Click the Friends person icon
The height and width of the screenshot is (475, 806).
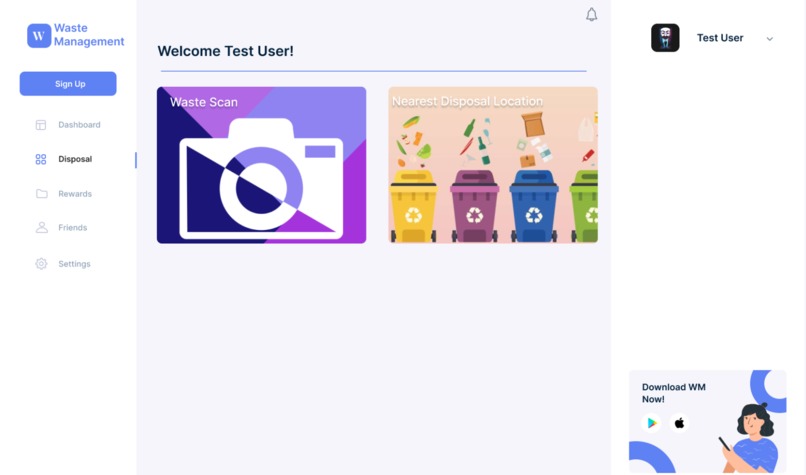pyautogui.click(x=42, y=227)
